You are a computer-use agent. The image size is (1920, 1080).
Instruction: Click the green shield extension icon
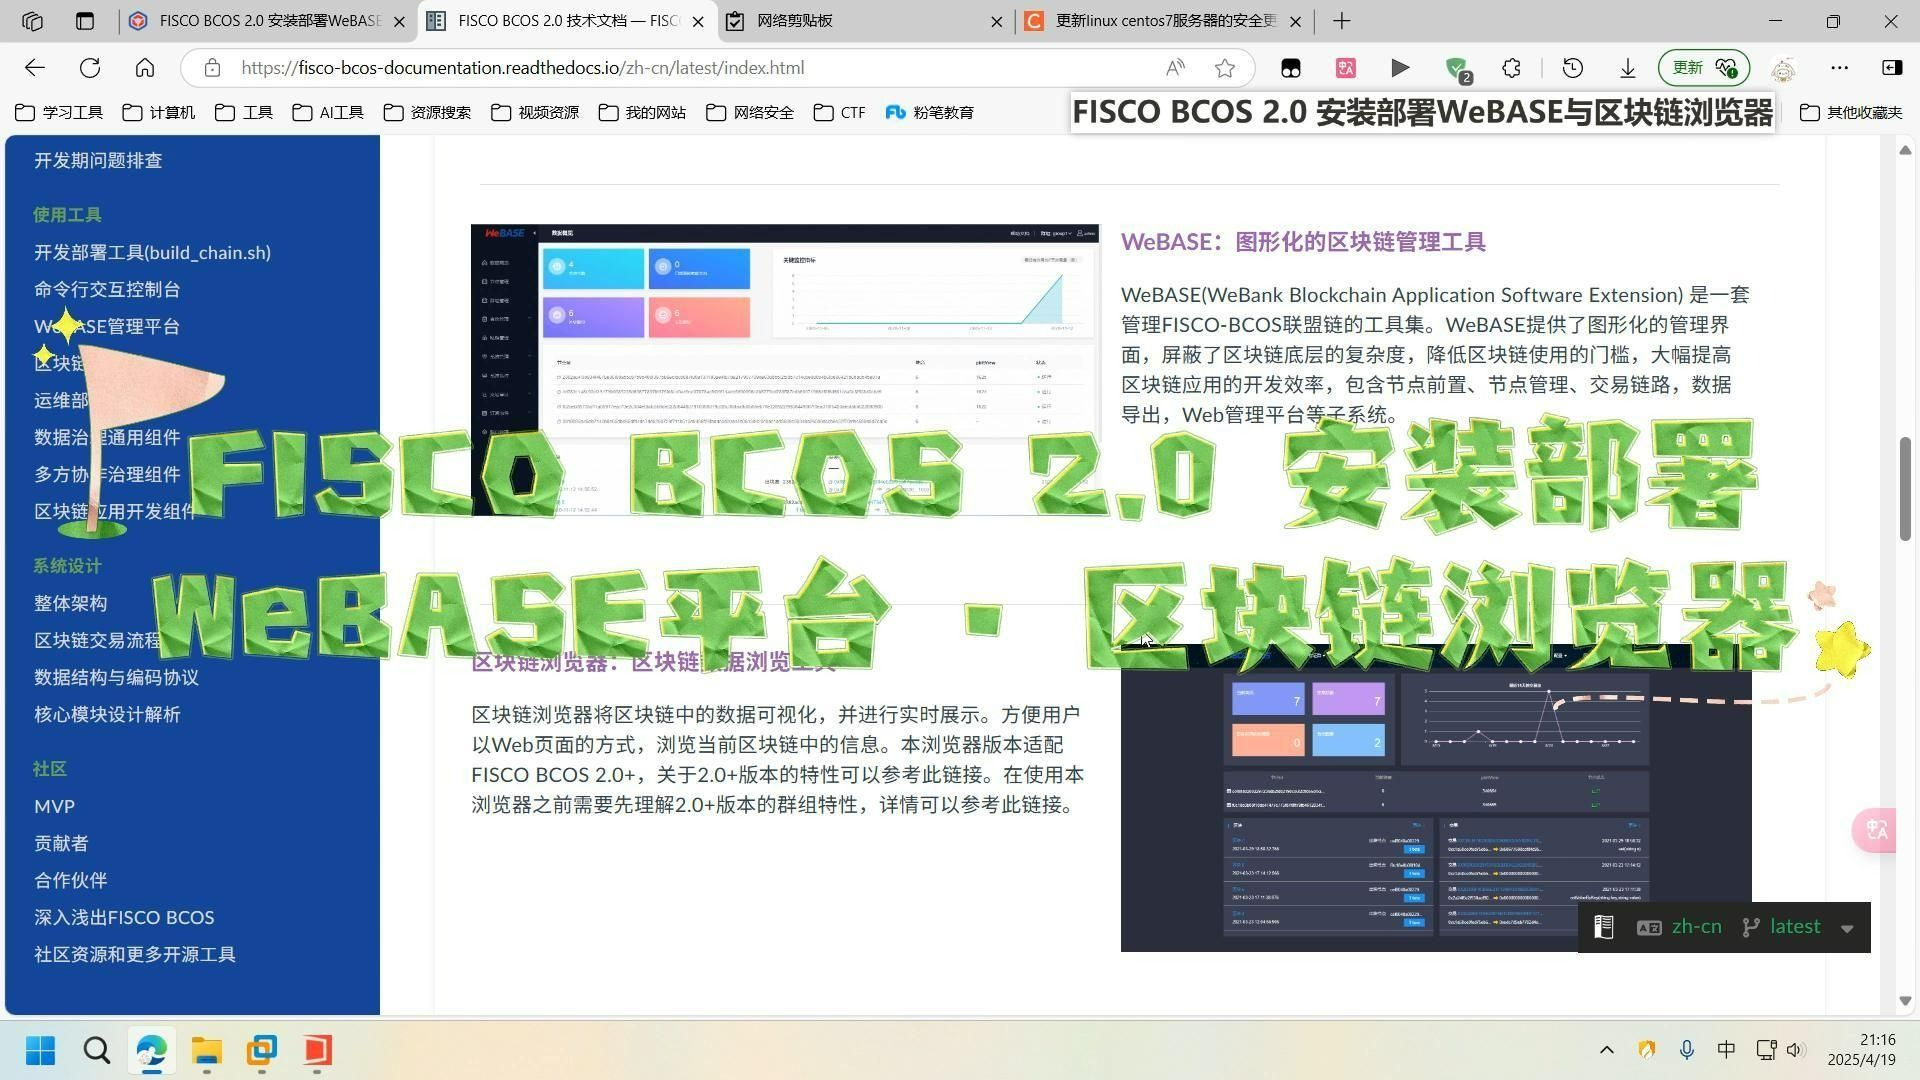point(1458,69)
